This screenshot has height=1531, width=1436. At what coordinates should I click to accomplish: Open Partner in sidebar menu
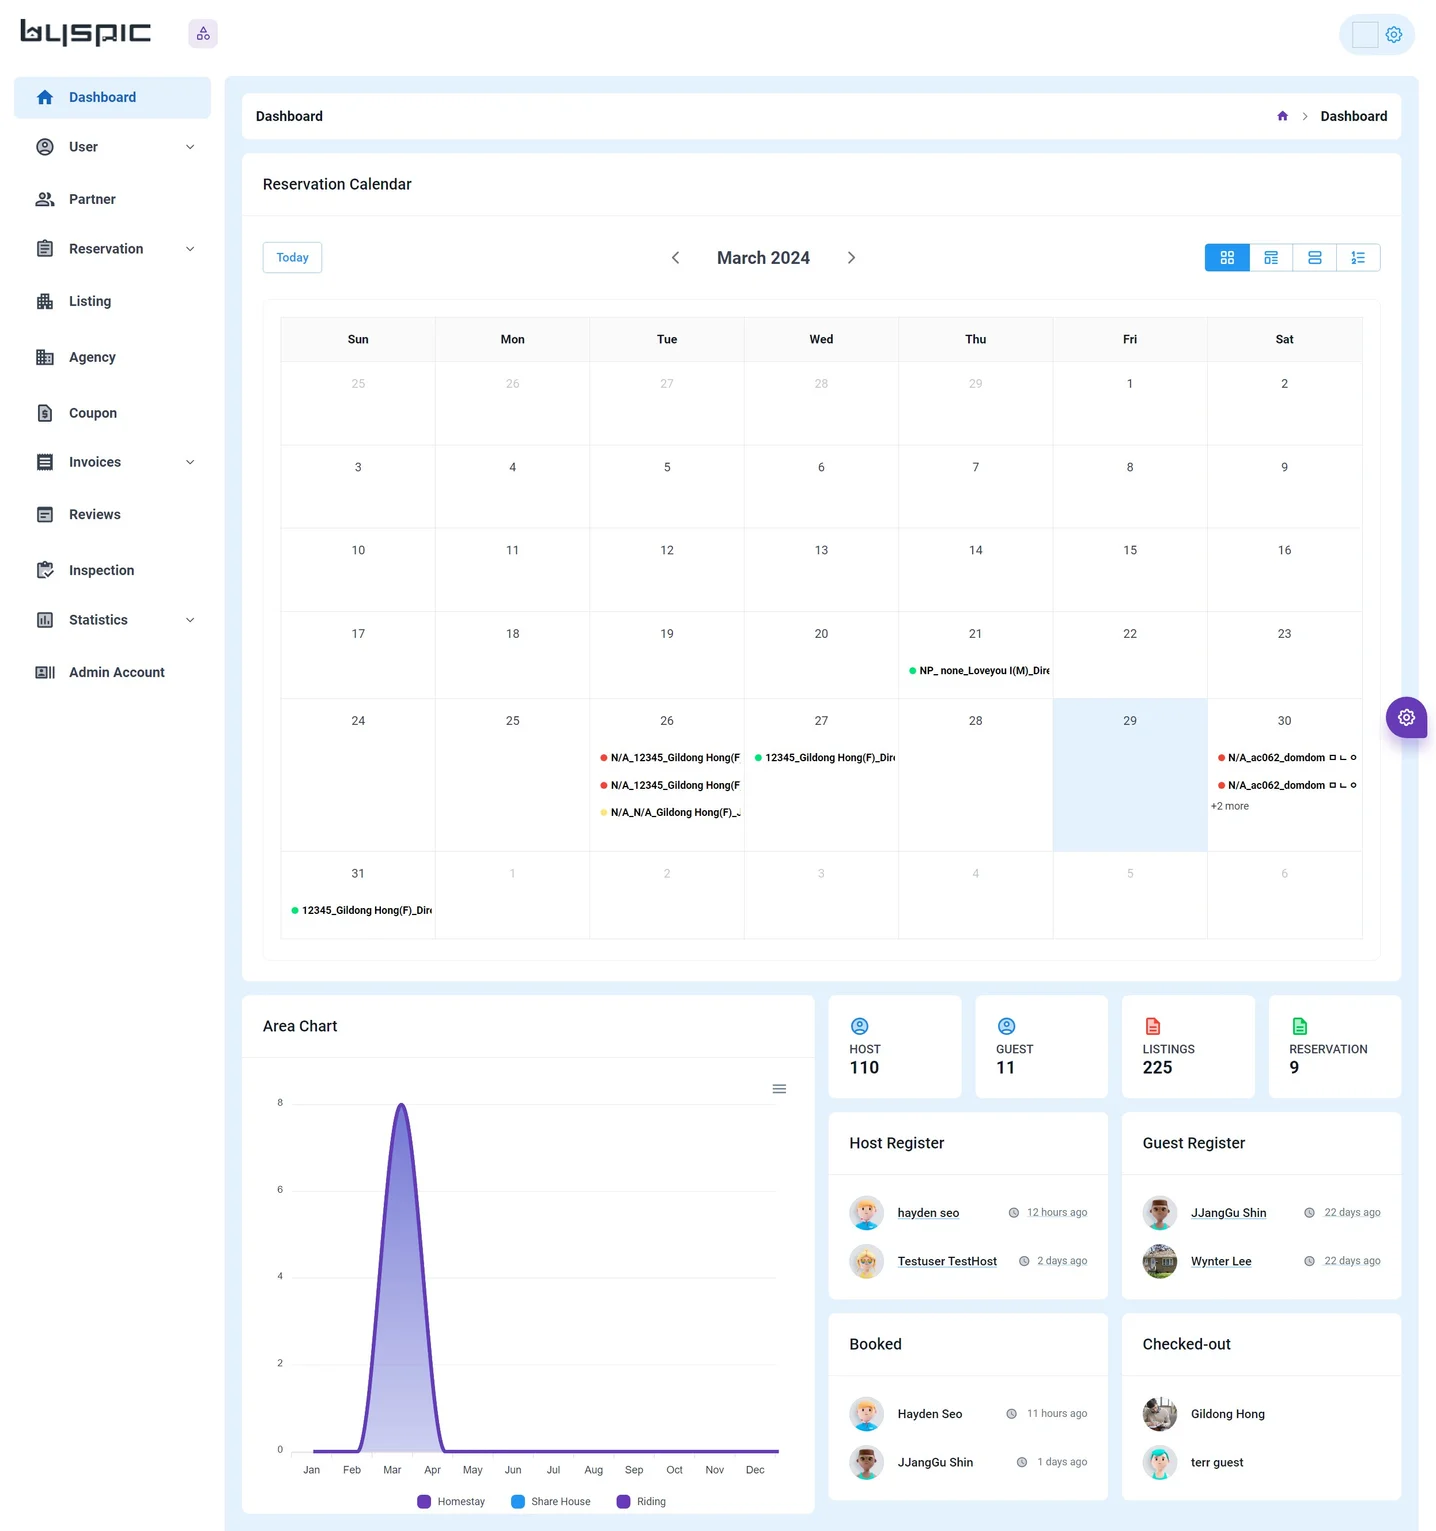(x=112, y=199)
